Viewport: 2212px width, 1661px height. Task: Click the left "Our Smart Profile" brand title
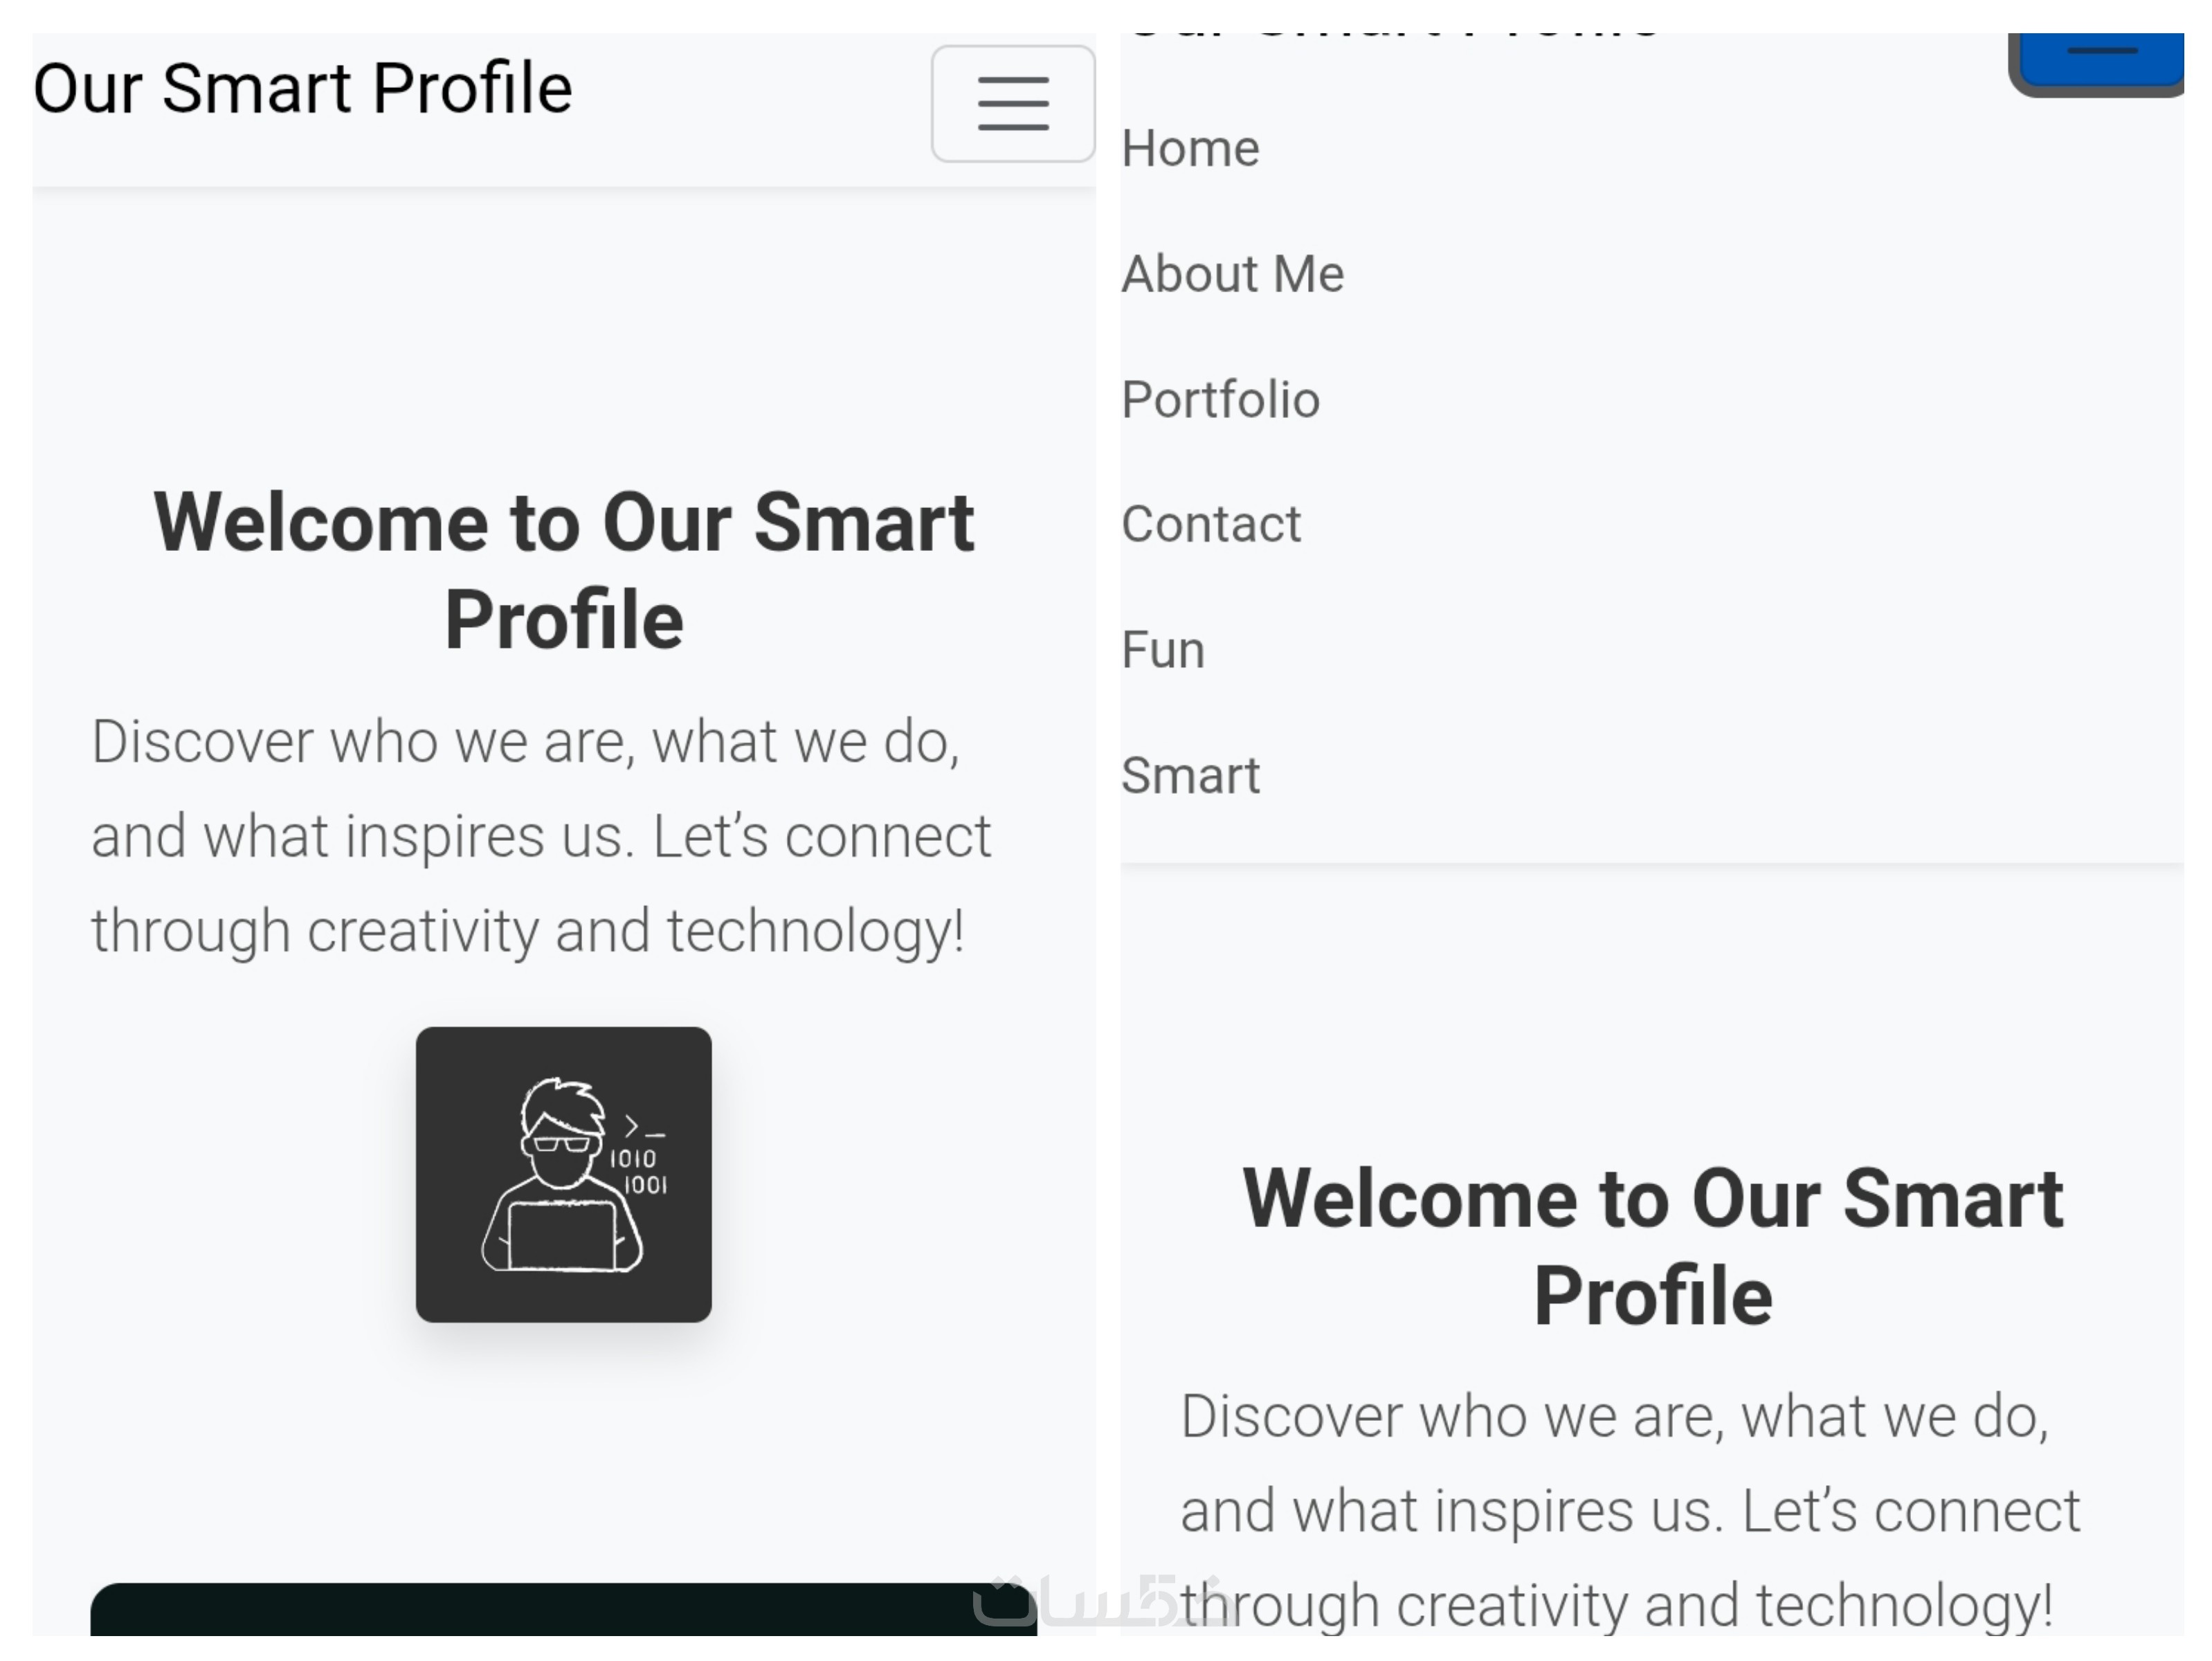(303, 89)
